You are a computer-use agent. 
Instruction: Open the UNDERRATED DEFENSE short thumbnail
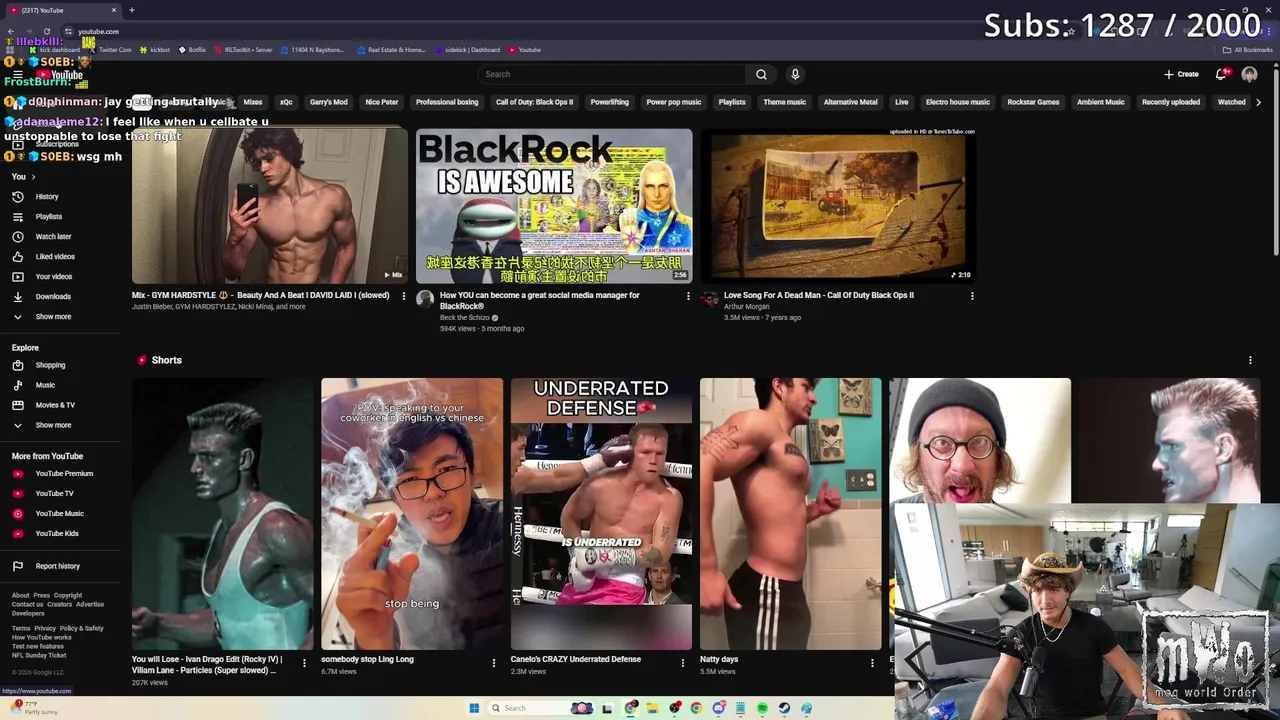pos(601,514)
